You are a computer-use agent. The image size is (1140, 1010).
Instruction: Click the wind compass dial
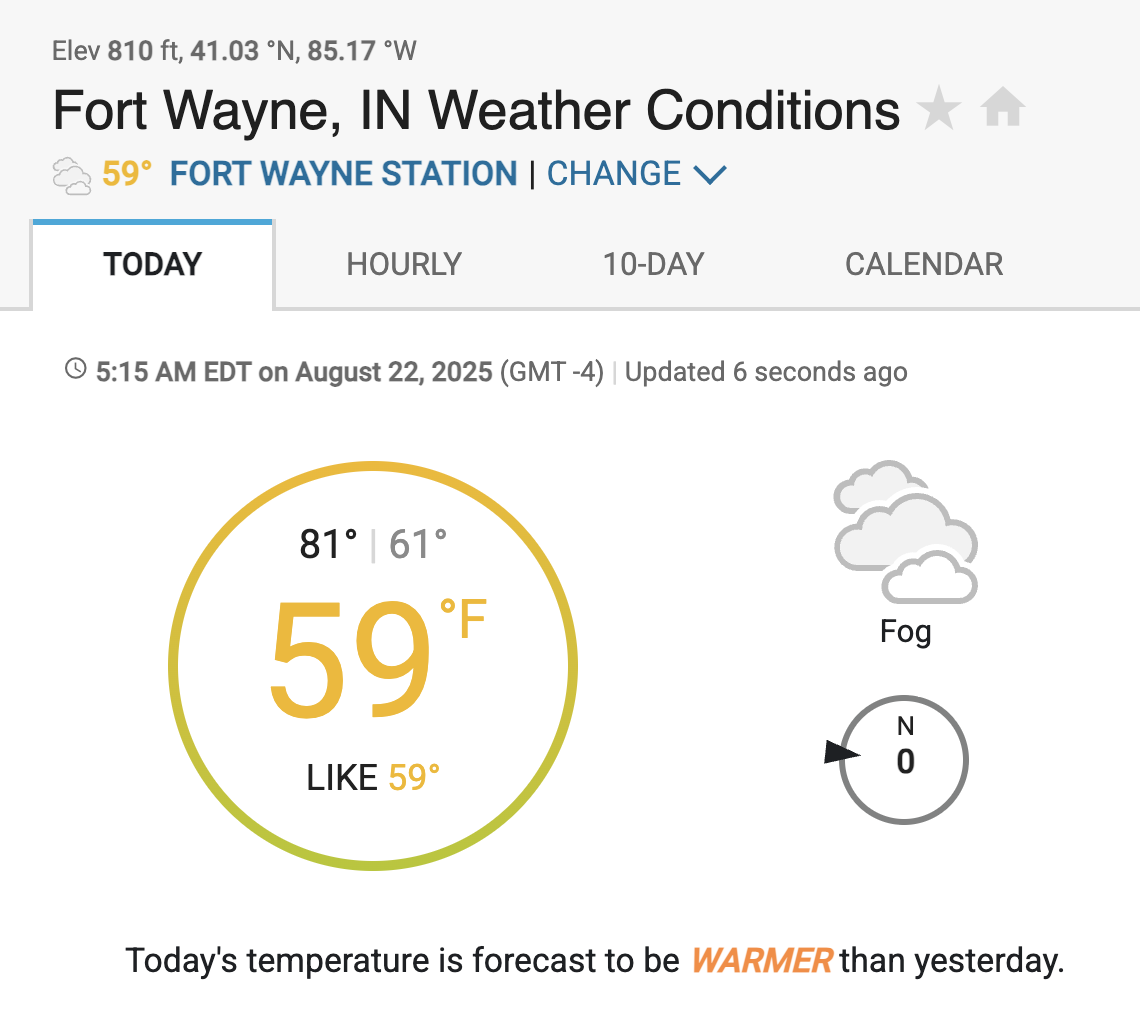pos(904,760)
